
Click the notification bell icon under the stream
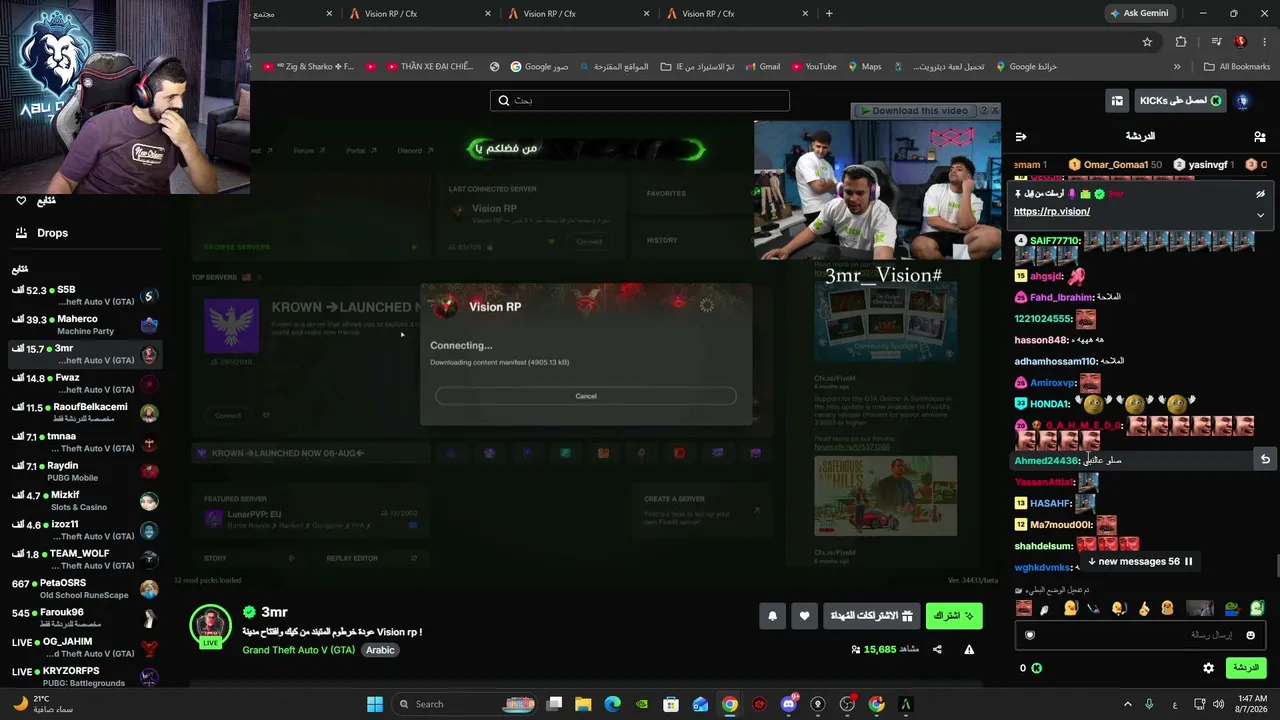pyautogui.click(x=772, y=616)
